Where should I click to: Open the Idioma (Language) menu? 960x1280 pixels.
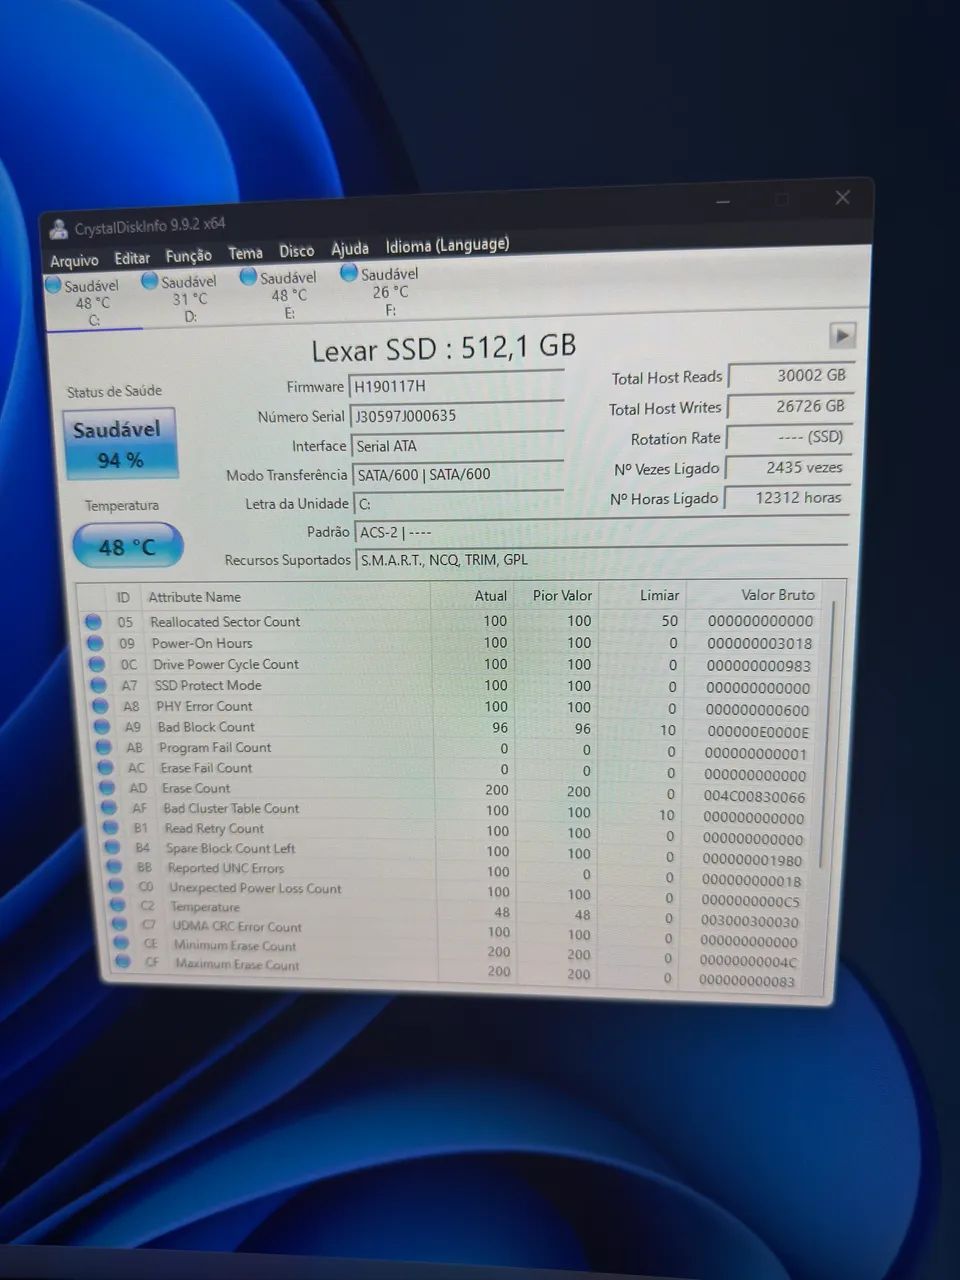447,245
